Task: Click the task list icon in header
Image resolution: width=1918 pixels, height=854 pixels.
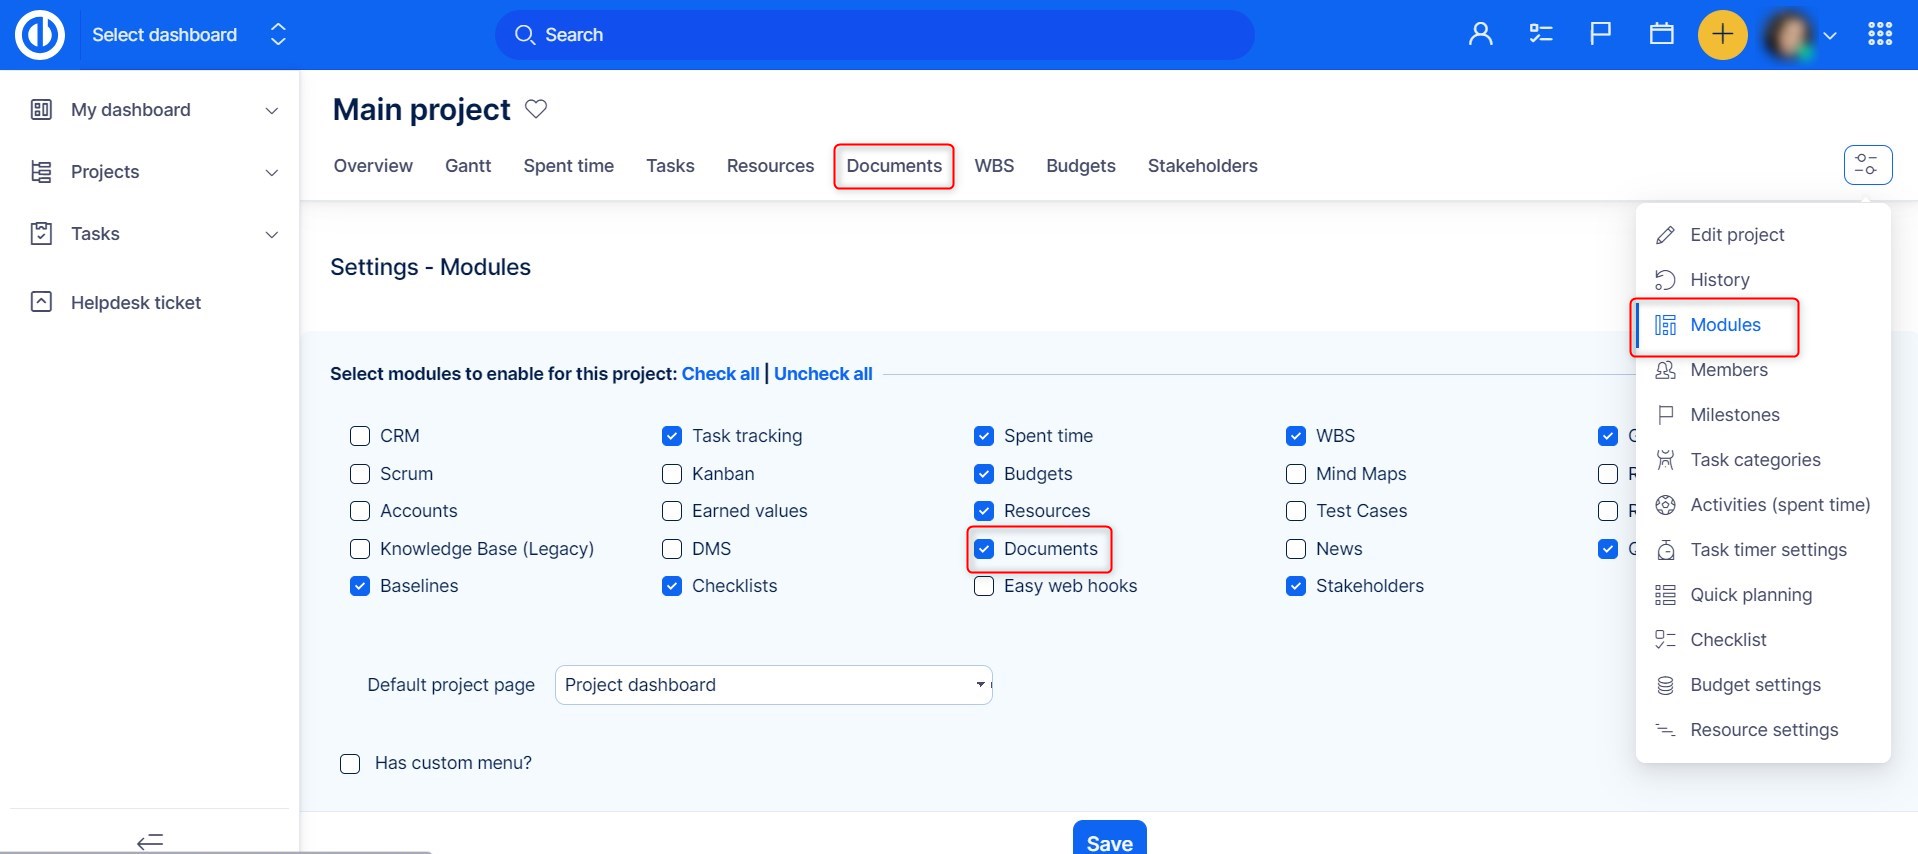Action: (1540, 35)
